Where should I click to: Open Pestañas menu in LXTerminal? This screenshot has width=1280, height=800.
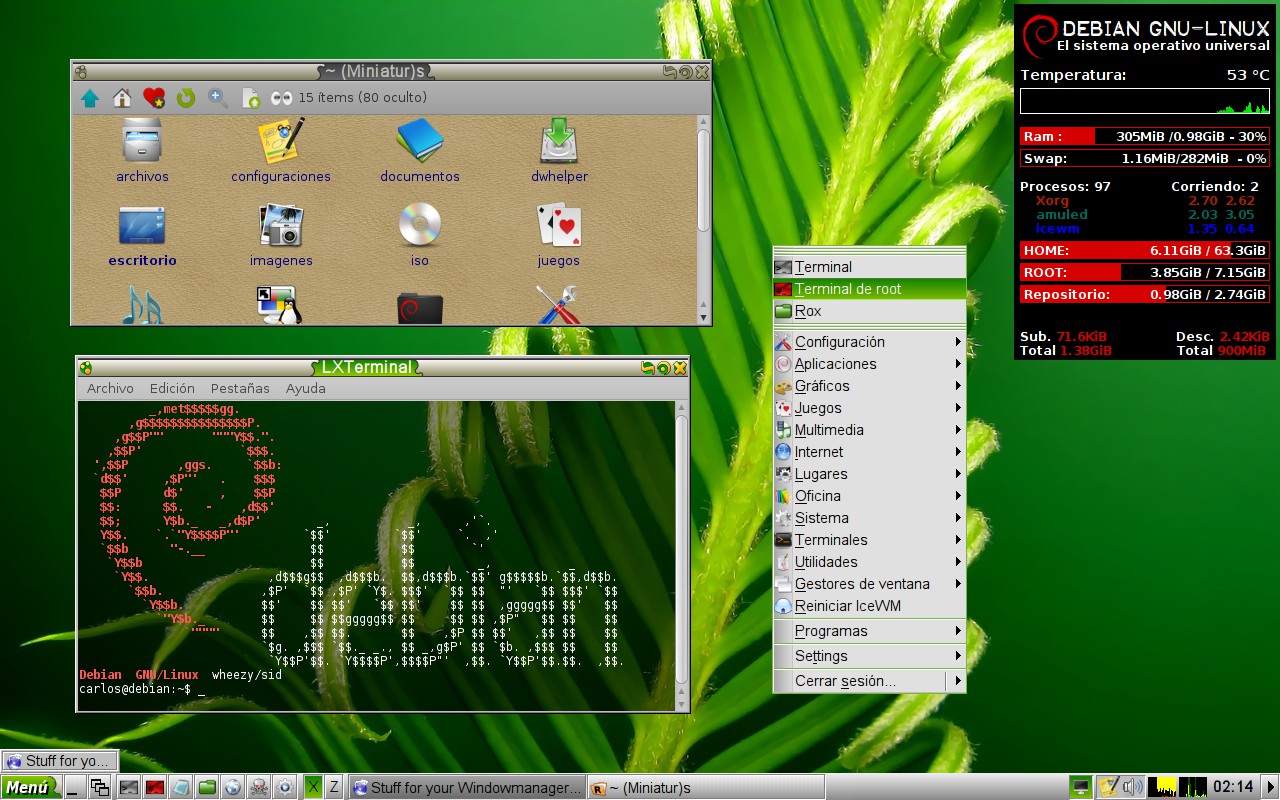coord(240,388)
